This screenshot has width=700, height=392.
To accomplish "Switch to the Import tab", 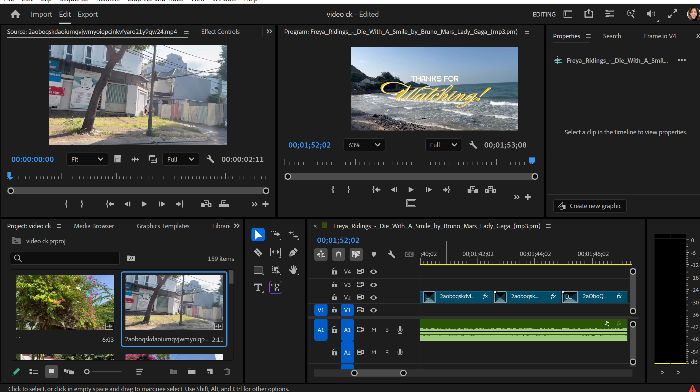I will click(41, 14).
